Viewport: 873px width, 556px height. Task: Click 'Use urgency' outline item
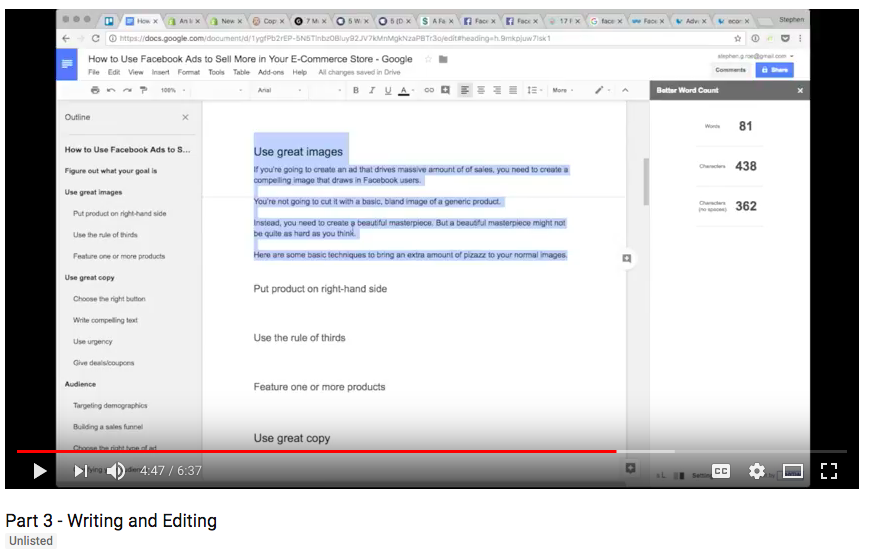coord(92,342)
